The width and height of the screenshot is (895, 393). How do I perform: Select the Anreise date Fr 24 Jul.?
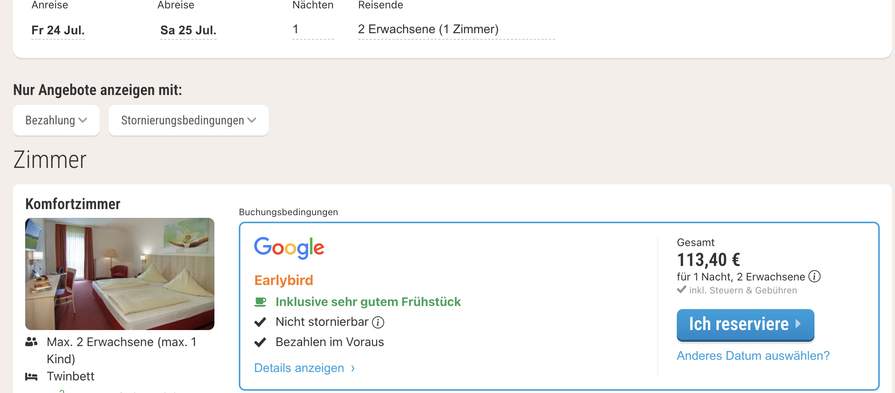pos(58,30)
